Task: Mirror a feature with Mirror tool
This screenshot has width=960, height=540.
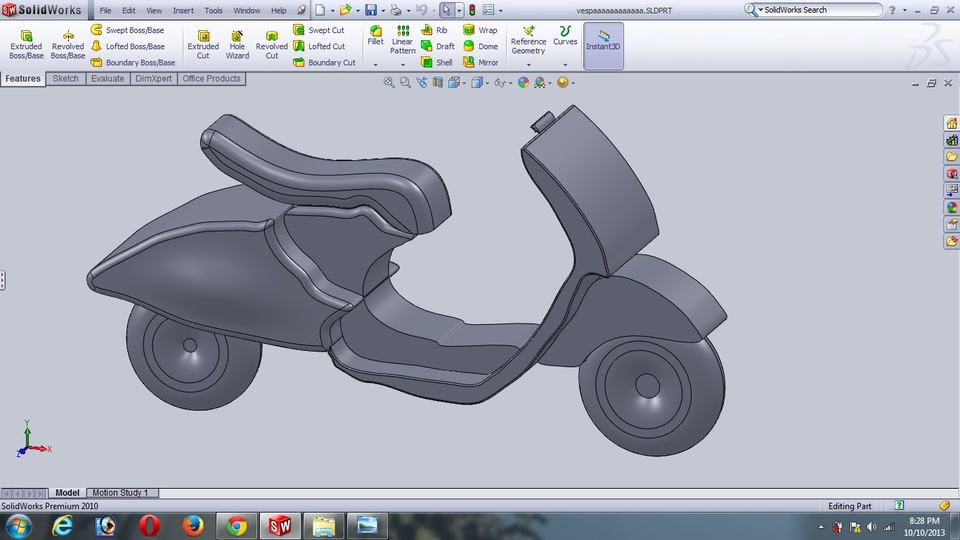Action: pos(480,62)
